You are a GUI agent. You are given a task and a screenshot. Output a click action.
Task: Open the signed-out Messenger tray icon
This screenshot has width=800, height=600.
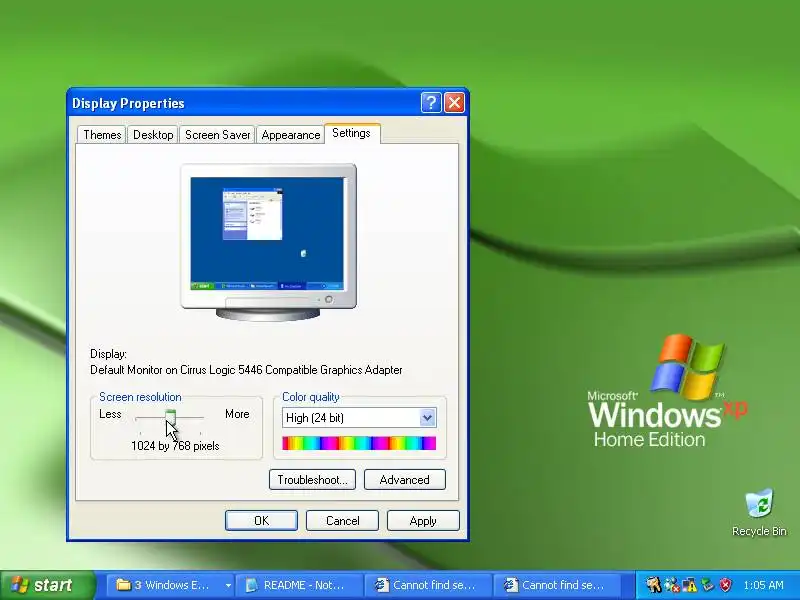coord(672,585)
